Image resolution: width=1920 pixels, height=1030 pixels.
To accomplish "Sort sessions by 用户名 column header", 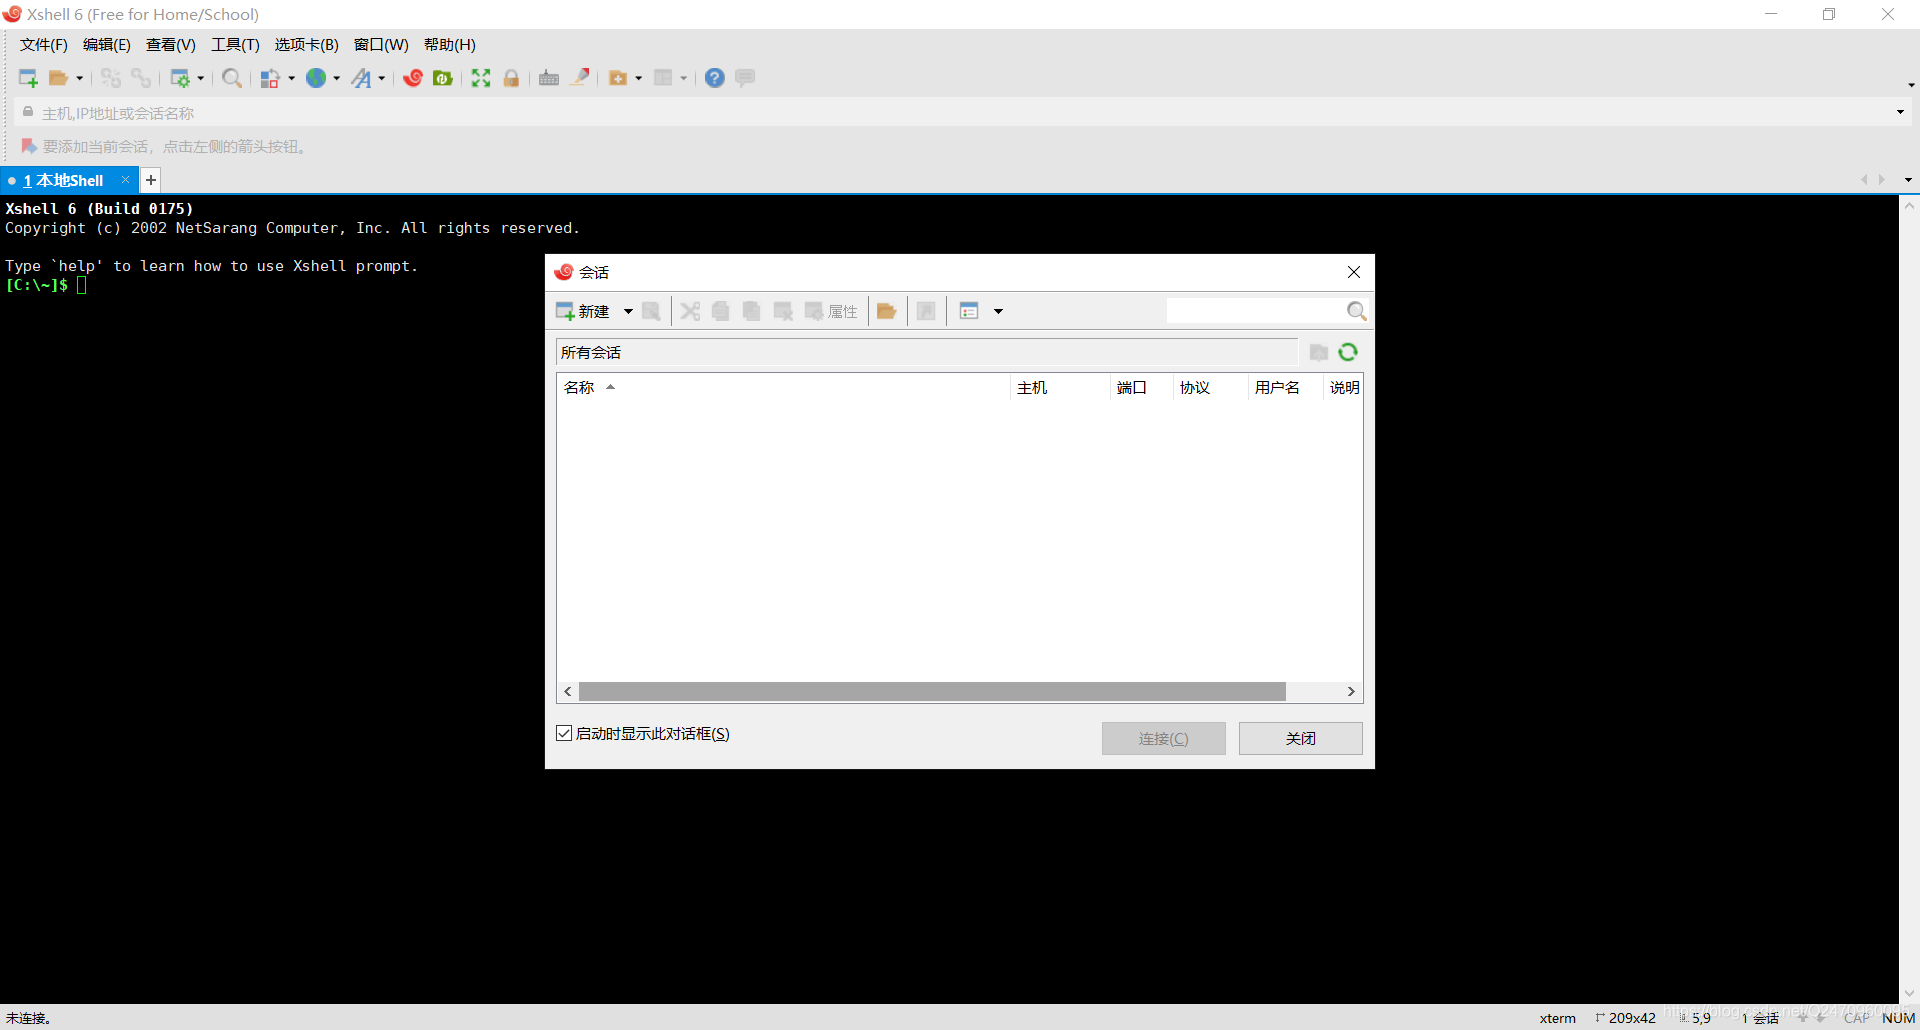I will [x=1285, y=387].
